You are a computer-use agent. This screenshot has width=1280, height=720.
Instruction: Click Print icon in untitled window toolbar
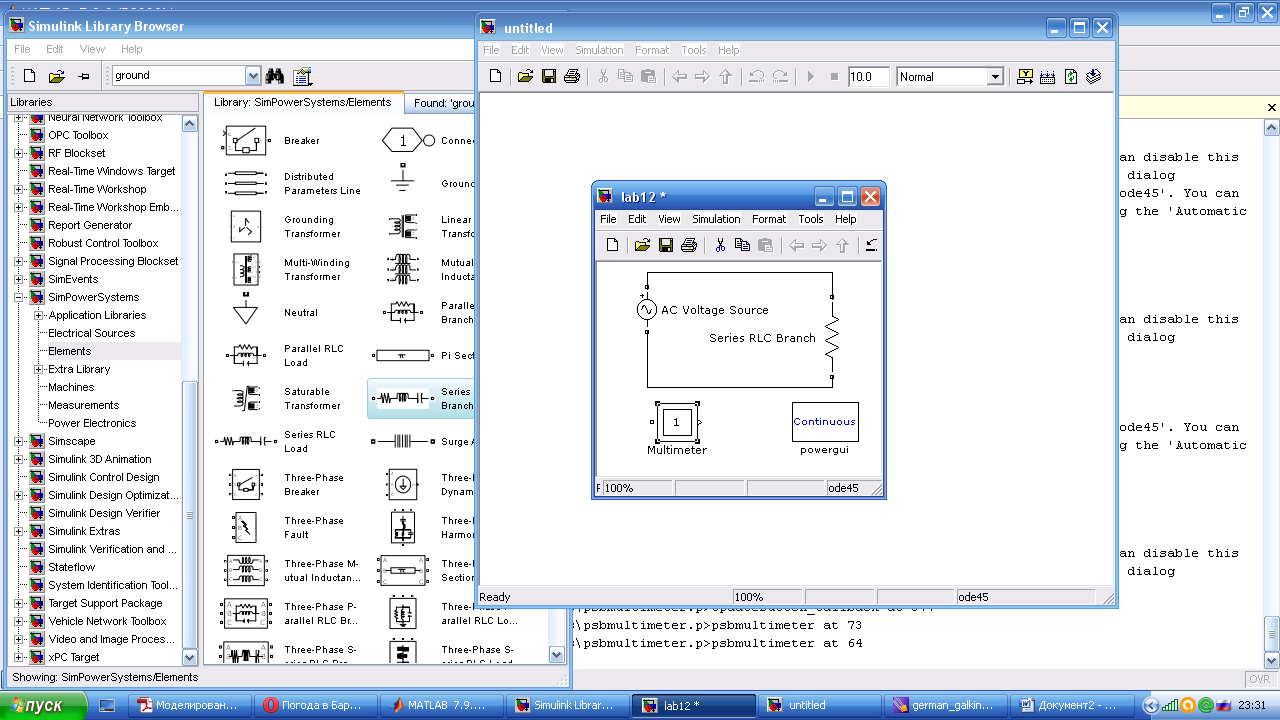click(x=572, y=76)
